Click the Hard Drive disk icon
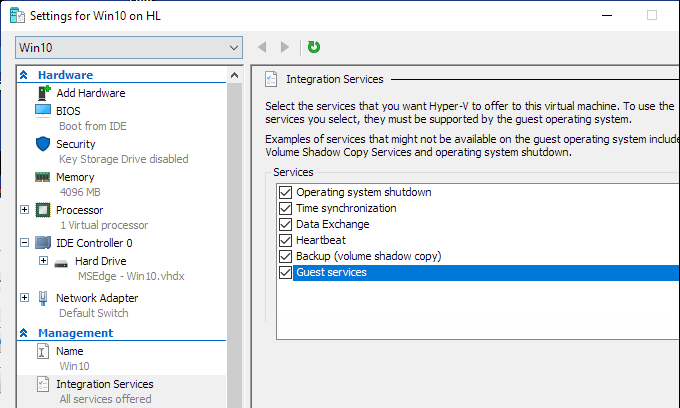 61,263
